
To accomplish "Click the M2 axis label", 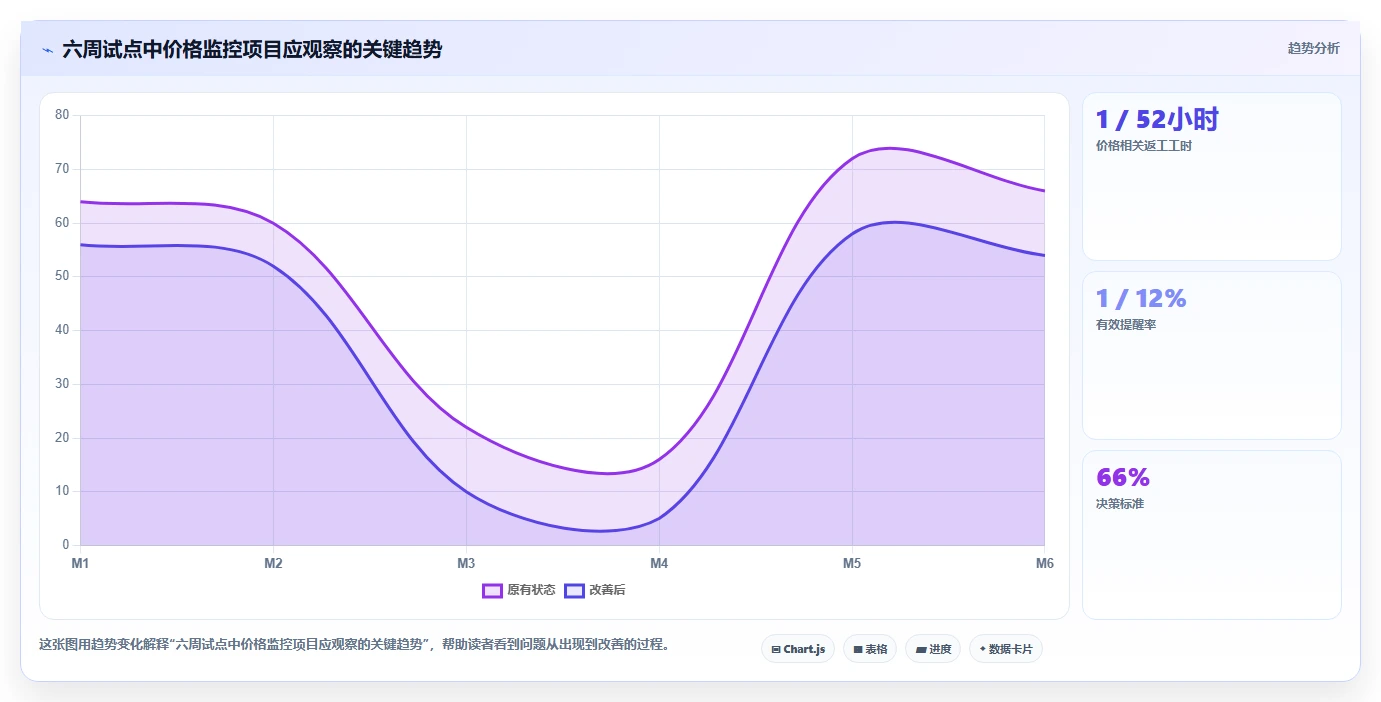I will (273, 563).
